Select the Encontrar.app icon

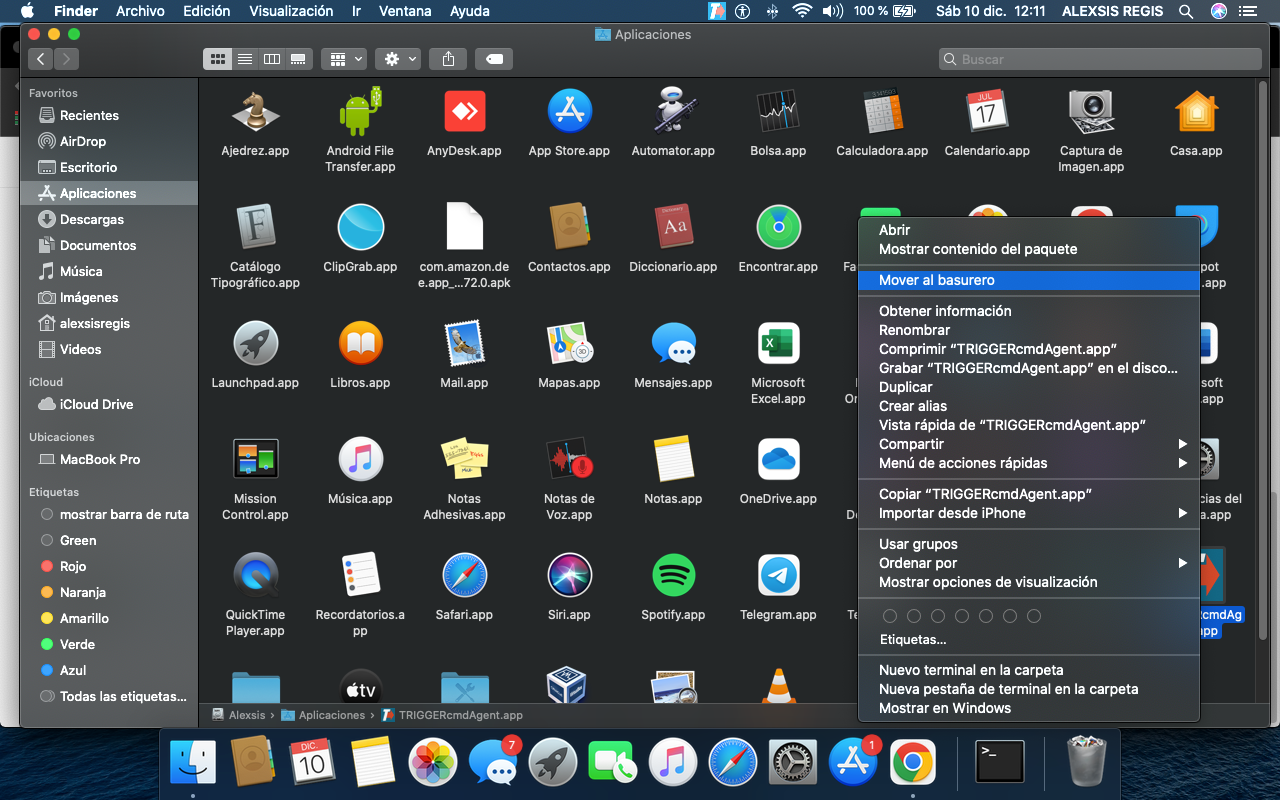click(778, 227)
